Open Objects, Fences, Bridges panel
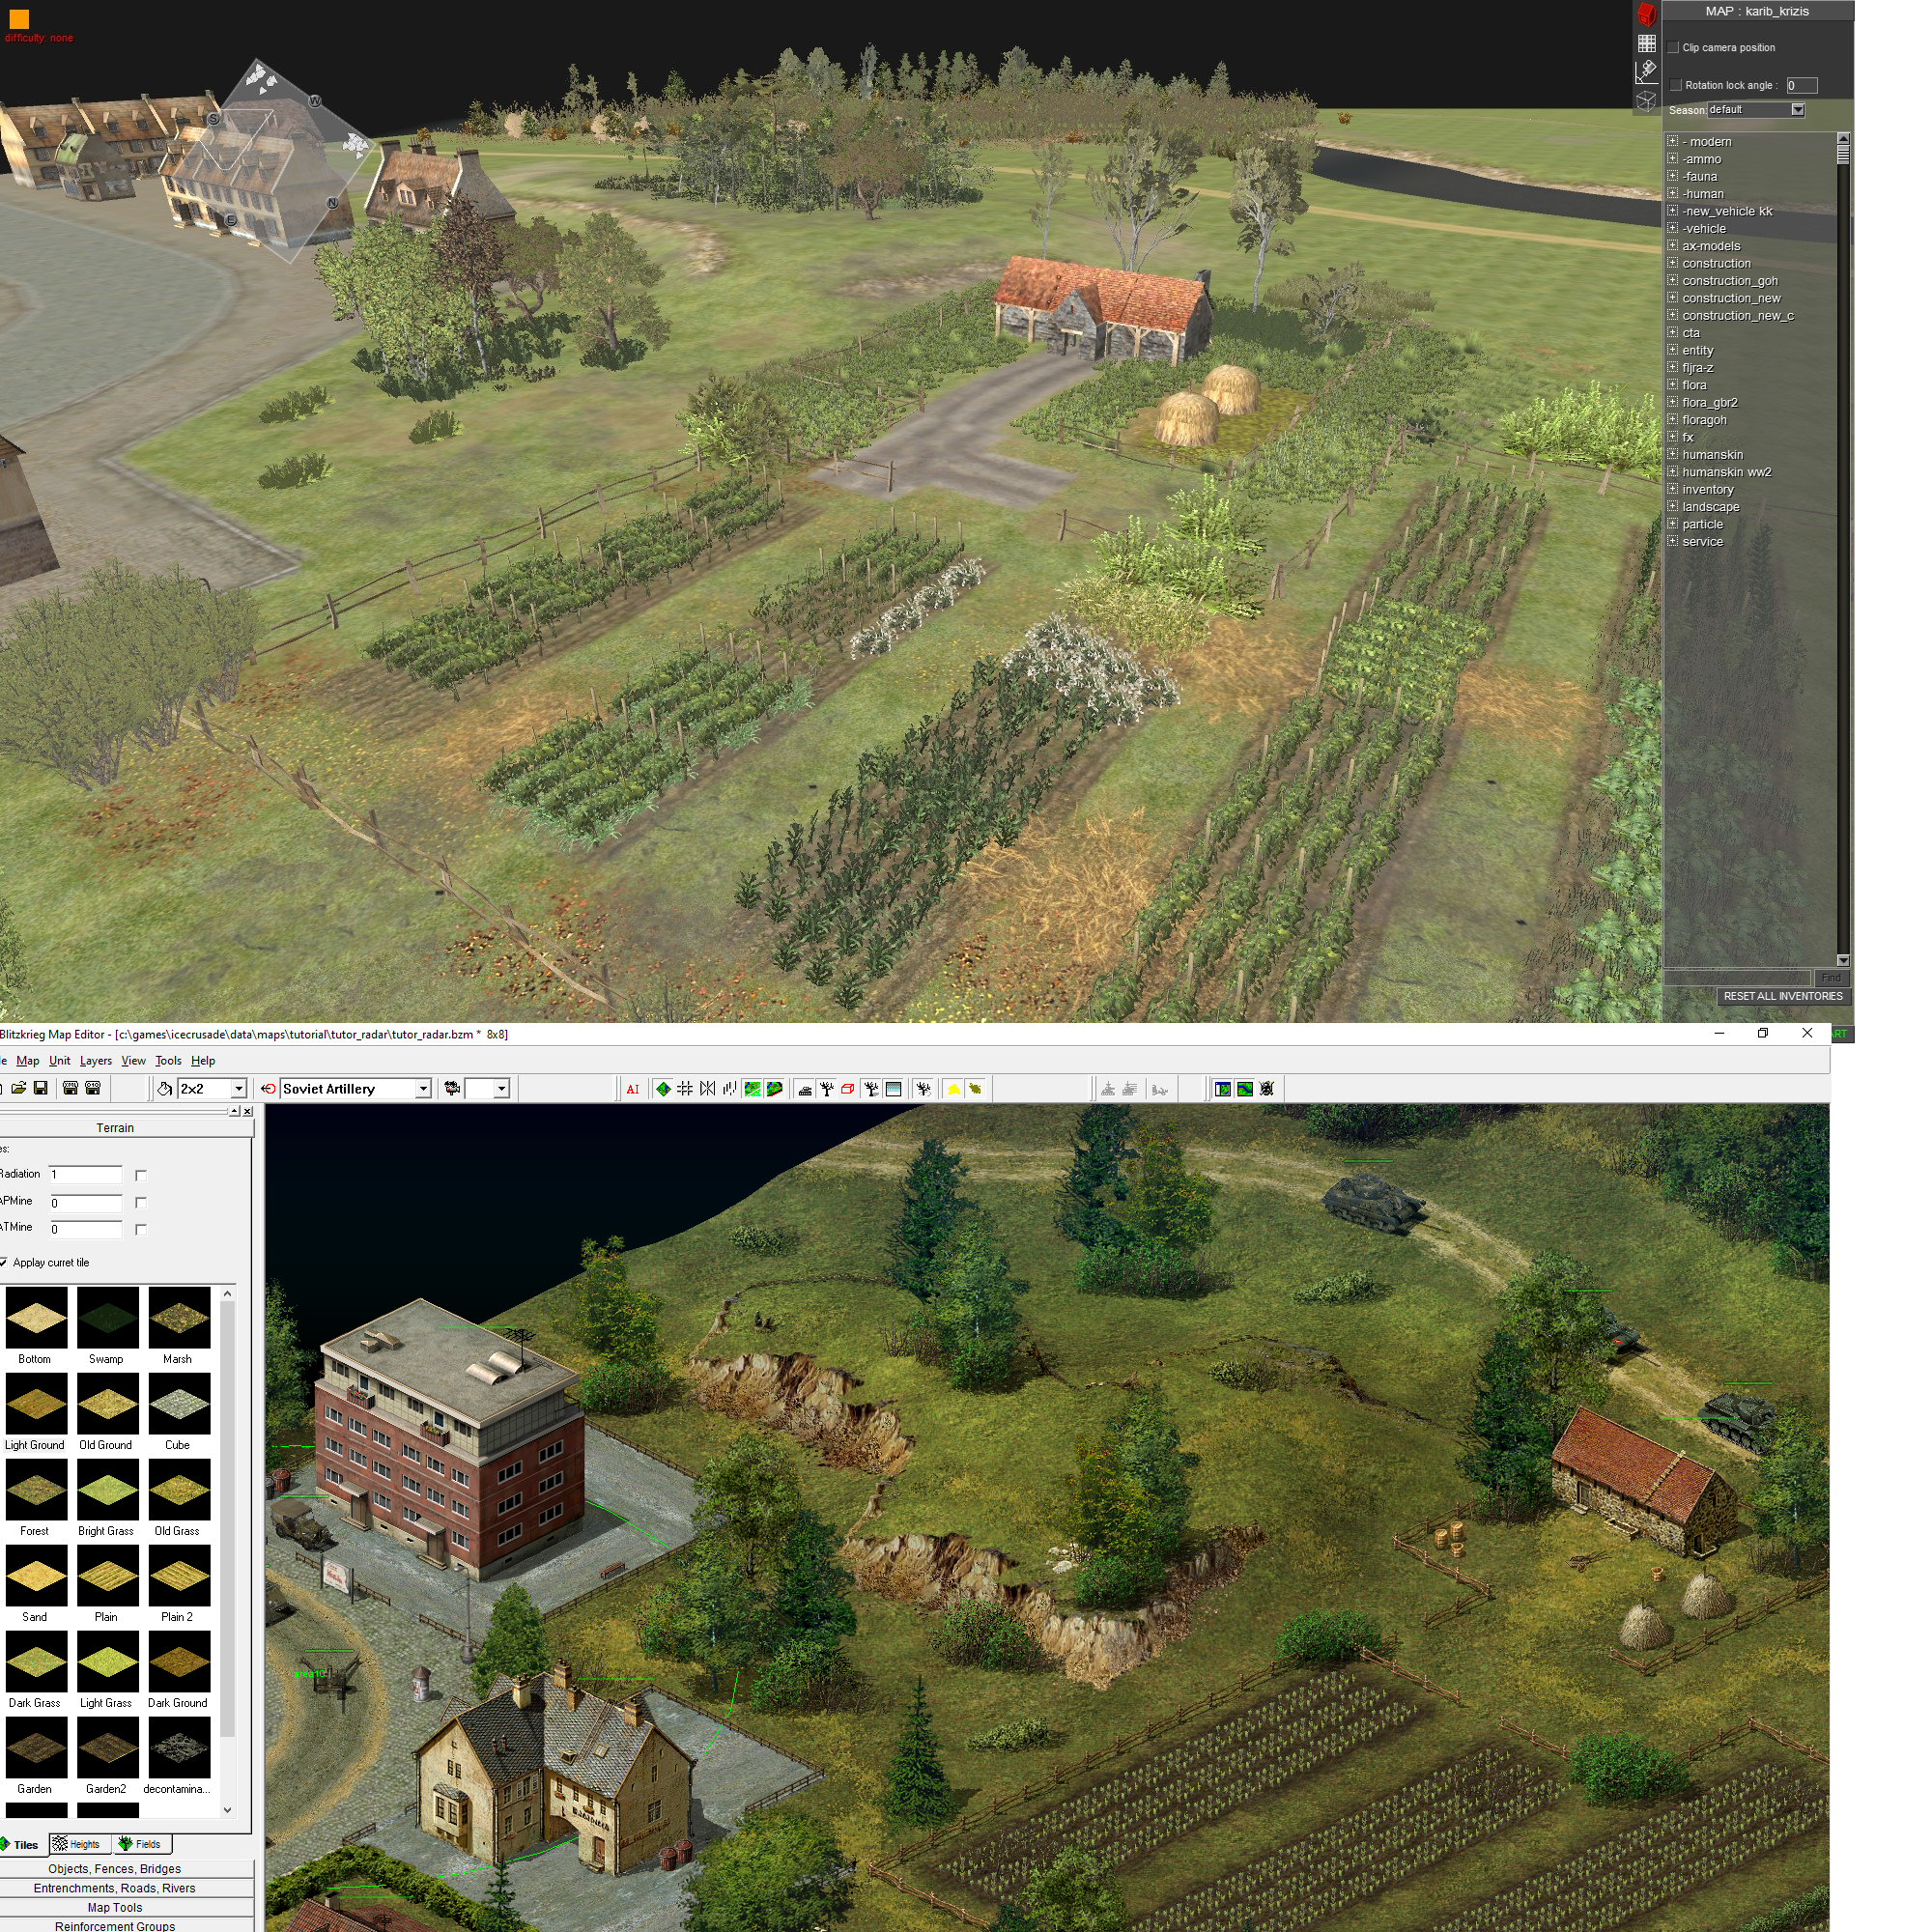Viewport: 1932px width, 1932px height. point(115,1869)
